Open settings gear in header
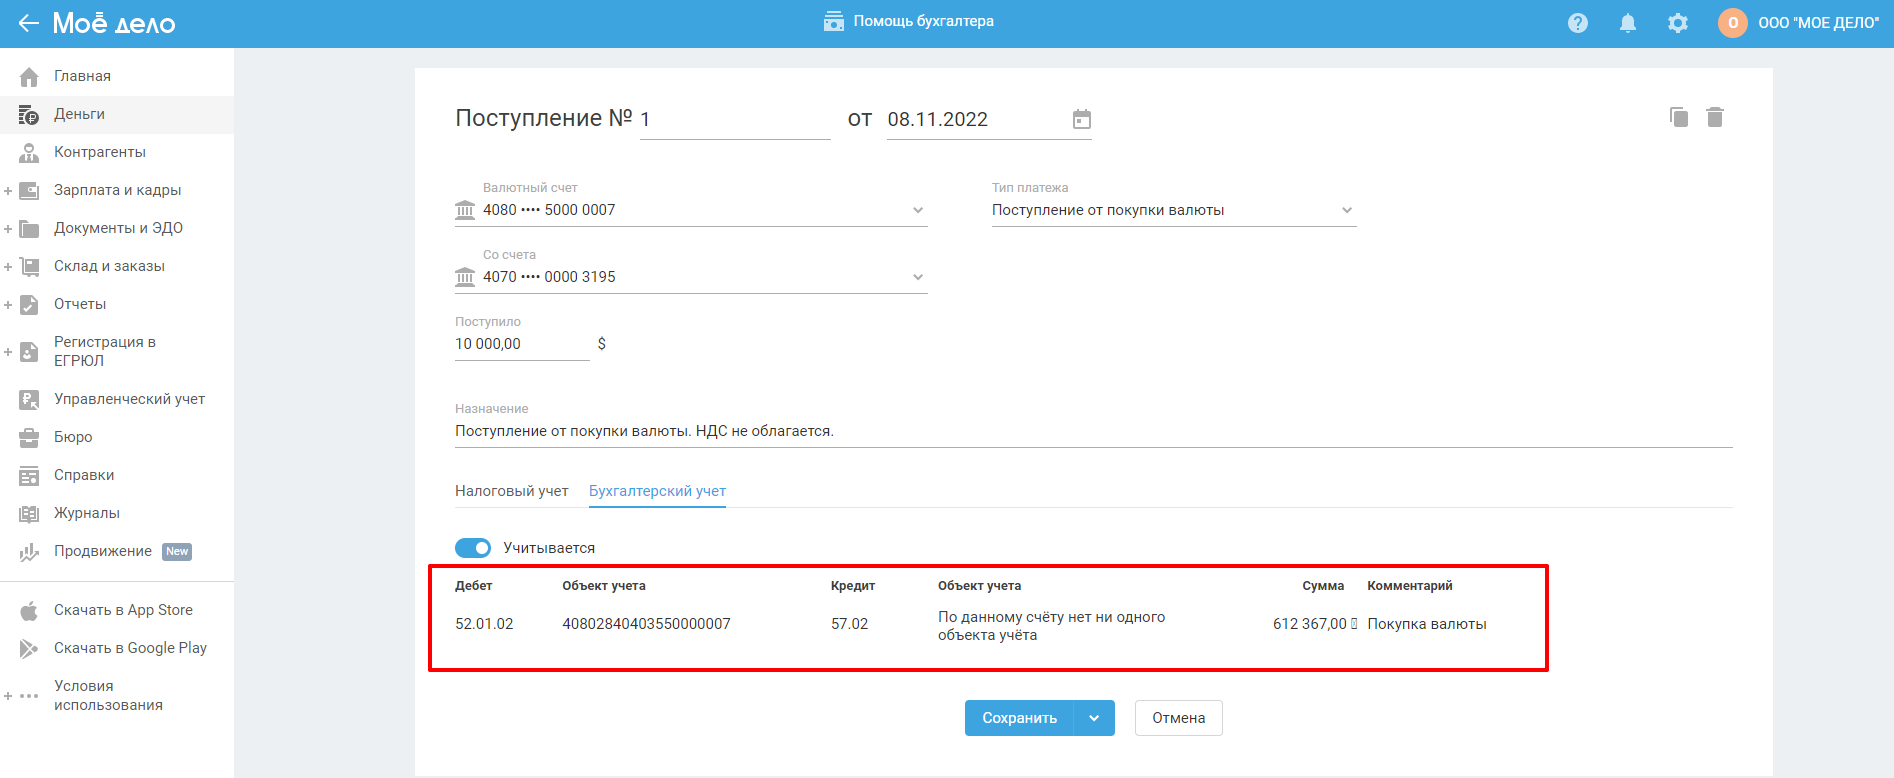 [x=1678, y=23]
